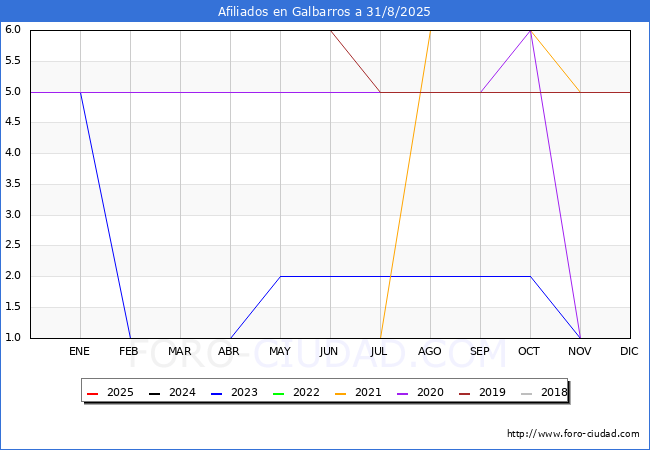Select the 2021 legend label

point(368,392)
